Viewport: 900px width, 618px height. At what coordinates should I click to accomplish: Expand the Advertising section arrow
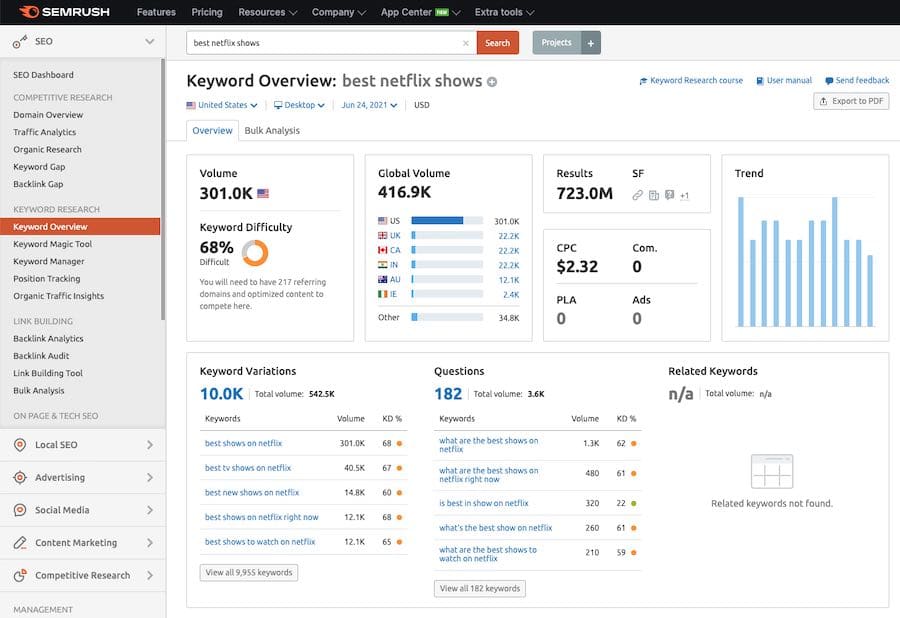150,477
